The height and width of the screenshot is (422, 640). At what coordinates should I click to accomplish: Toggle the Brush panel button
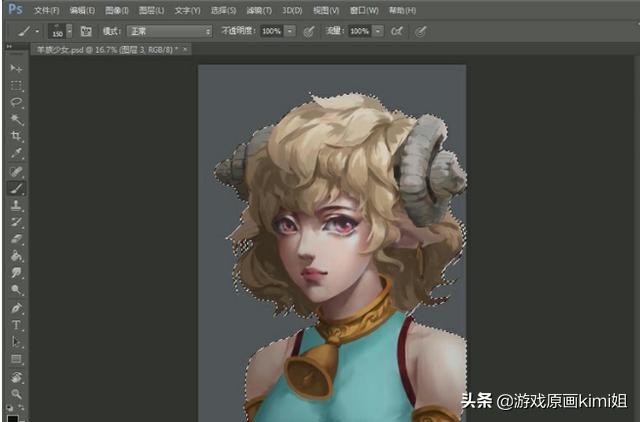pos(86,31)
